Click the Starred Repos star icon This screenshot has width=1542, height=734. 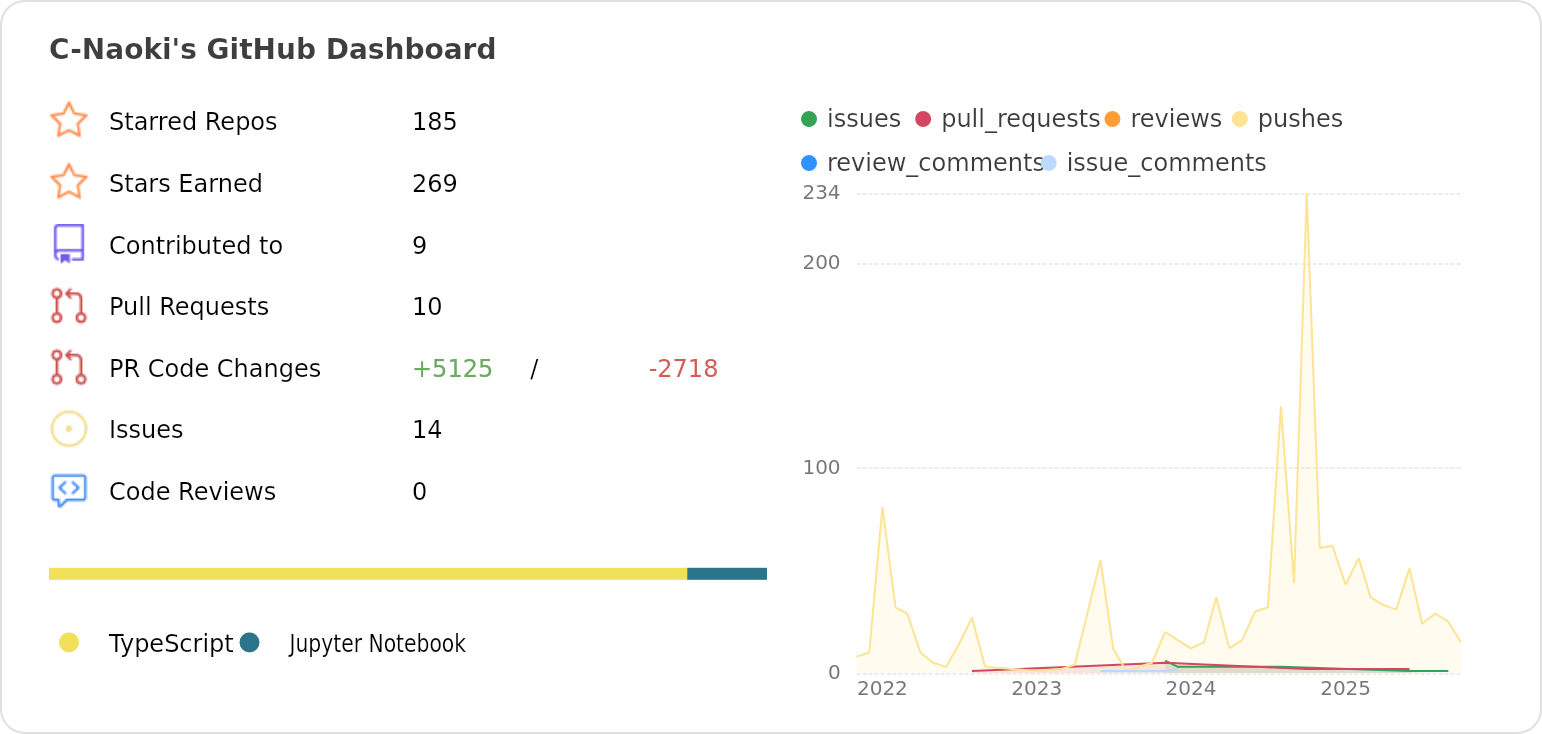pyautogui.click(x=69, y=120)
